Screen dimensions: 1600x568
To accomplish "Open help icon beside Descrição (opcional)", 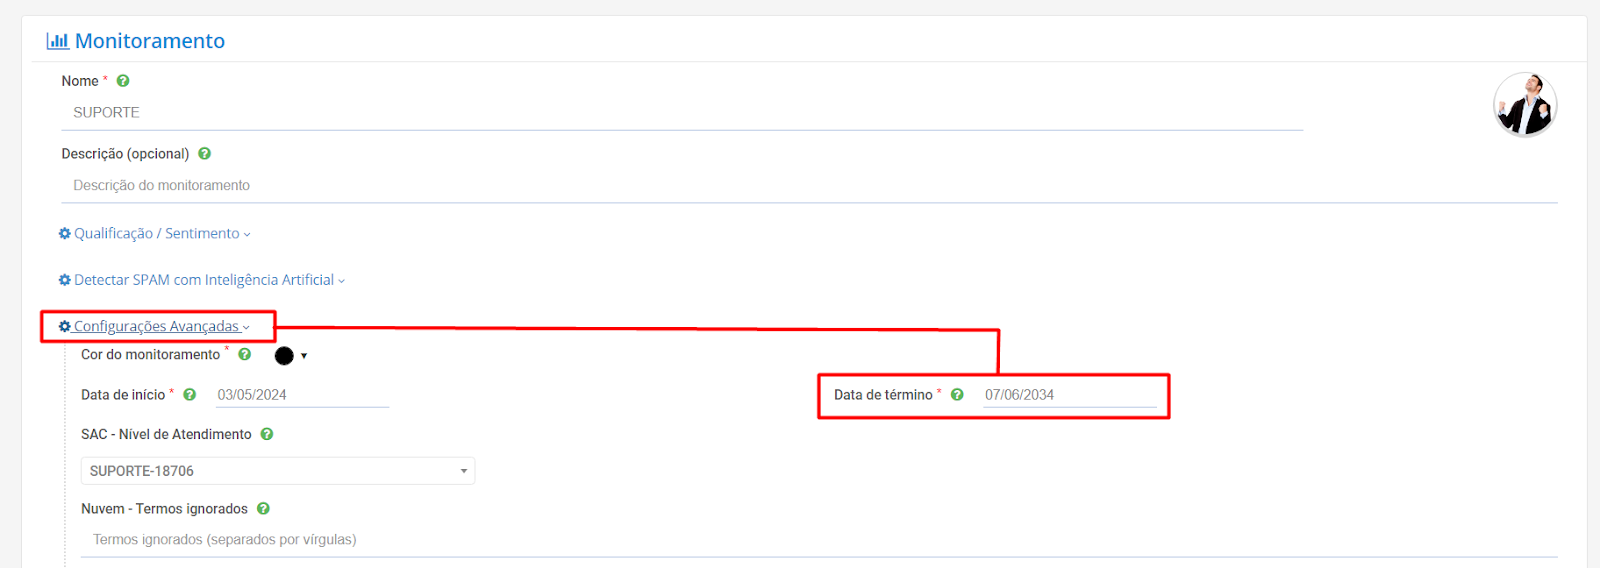I will [204, 154].
